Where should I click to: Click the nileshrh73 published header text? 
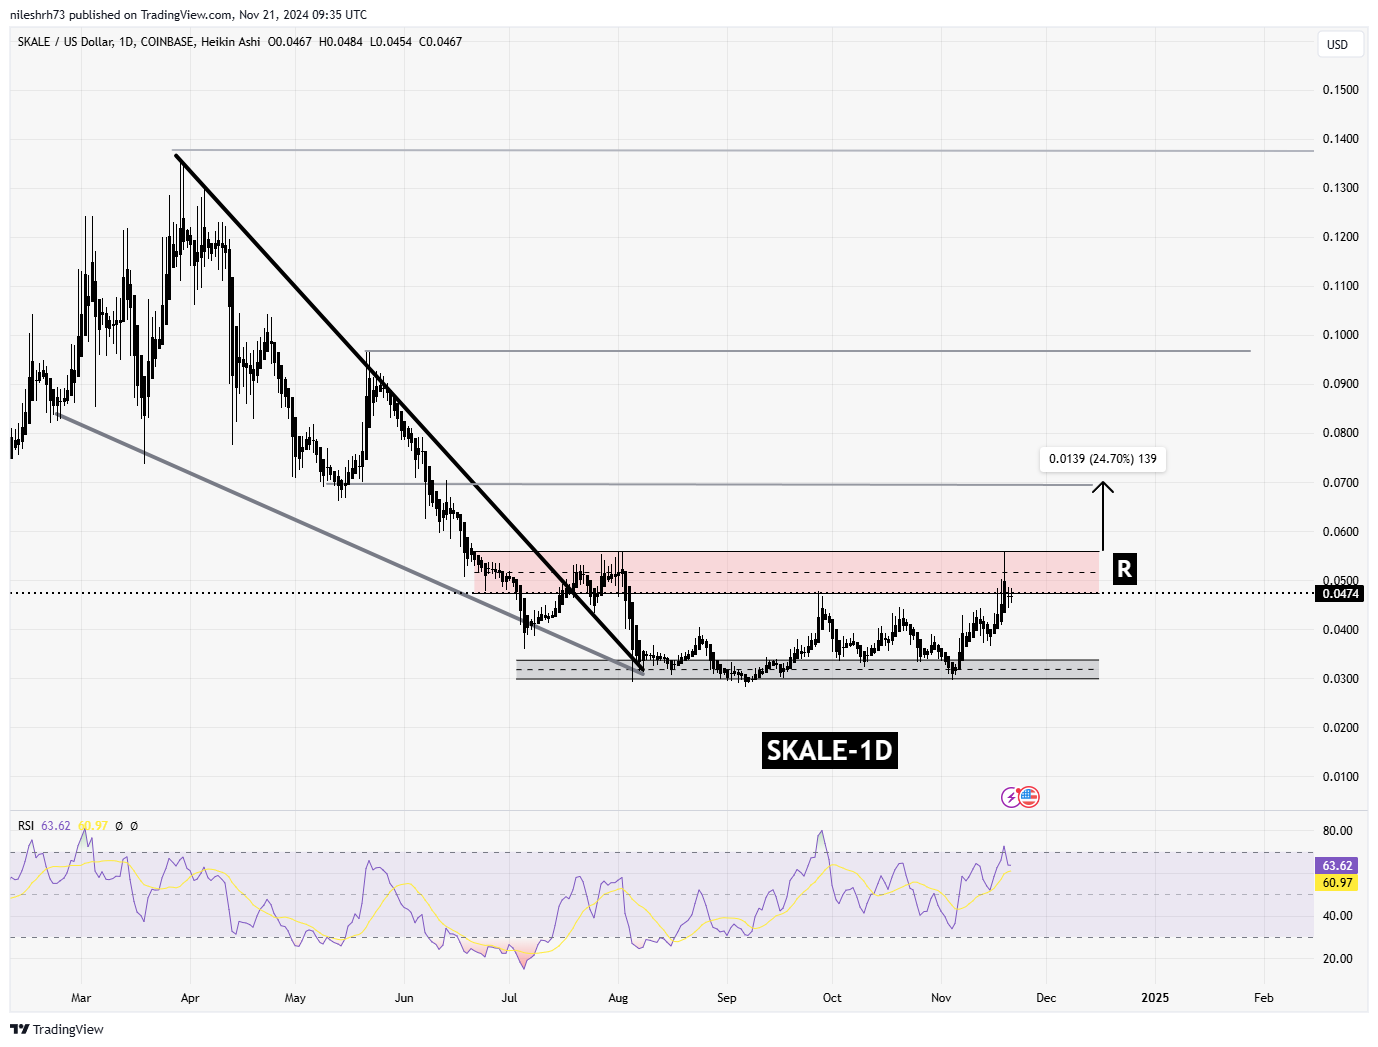(x=188, y=15)
